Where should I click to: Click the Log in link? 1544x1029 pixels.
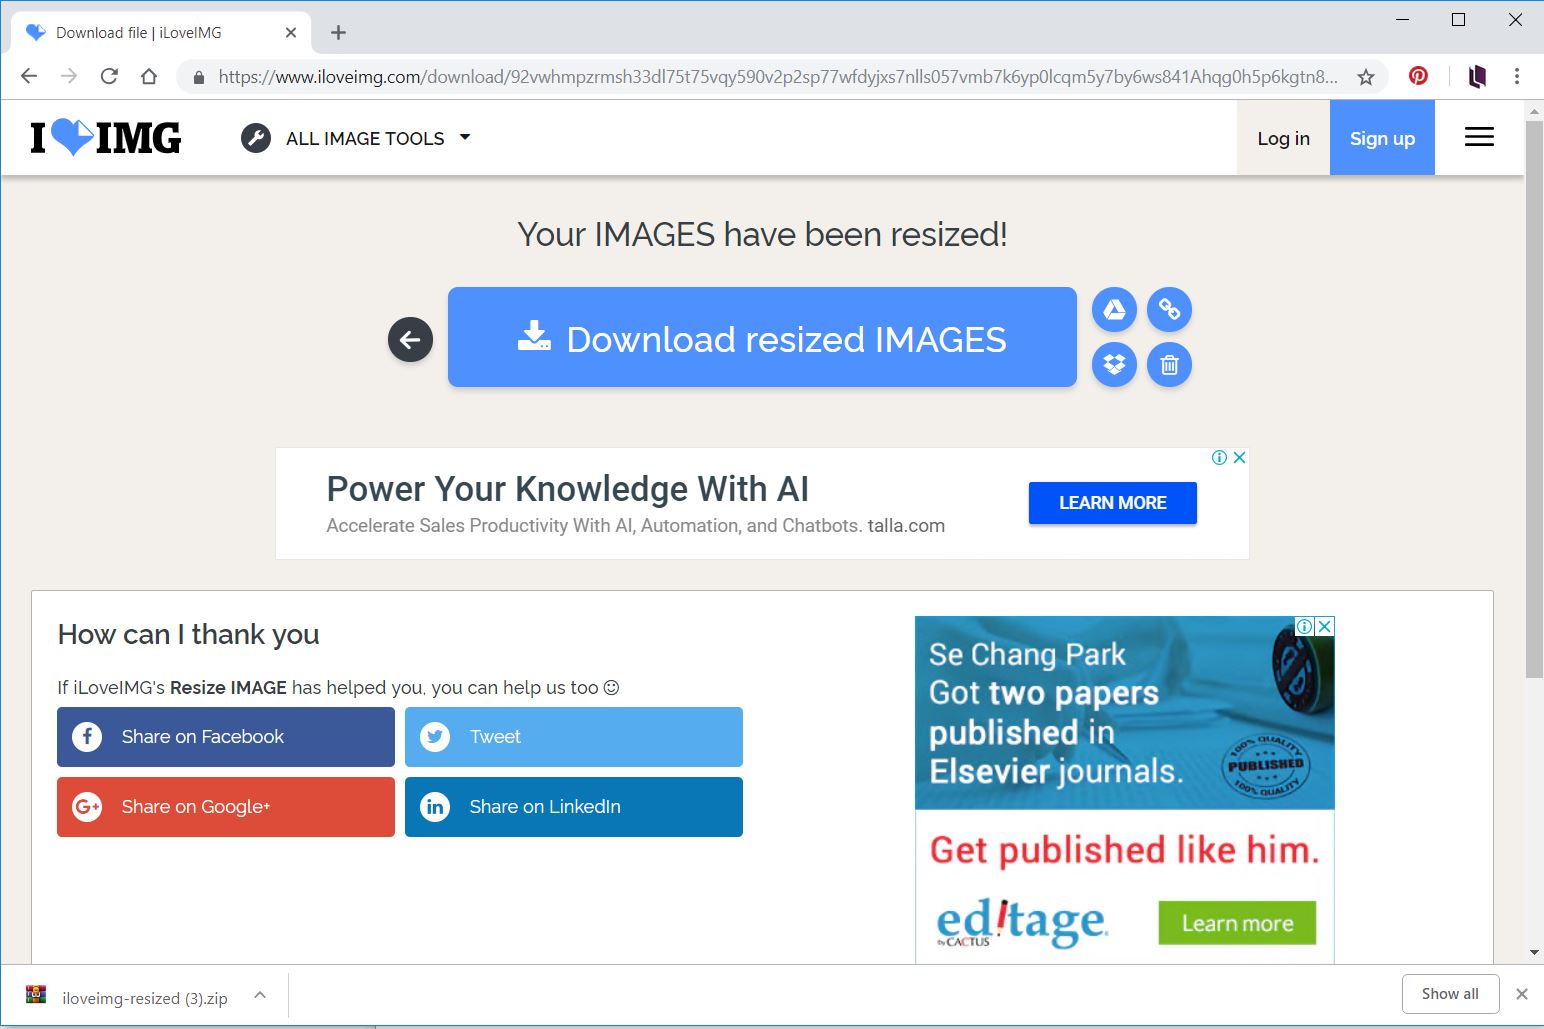pos(1283,138)
